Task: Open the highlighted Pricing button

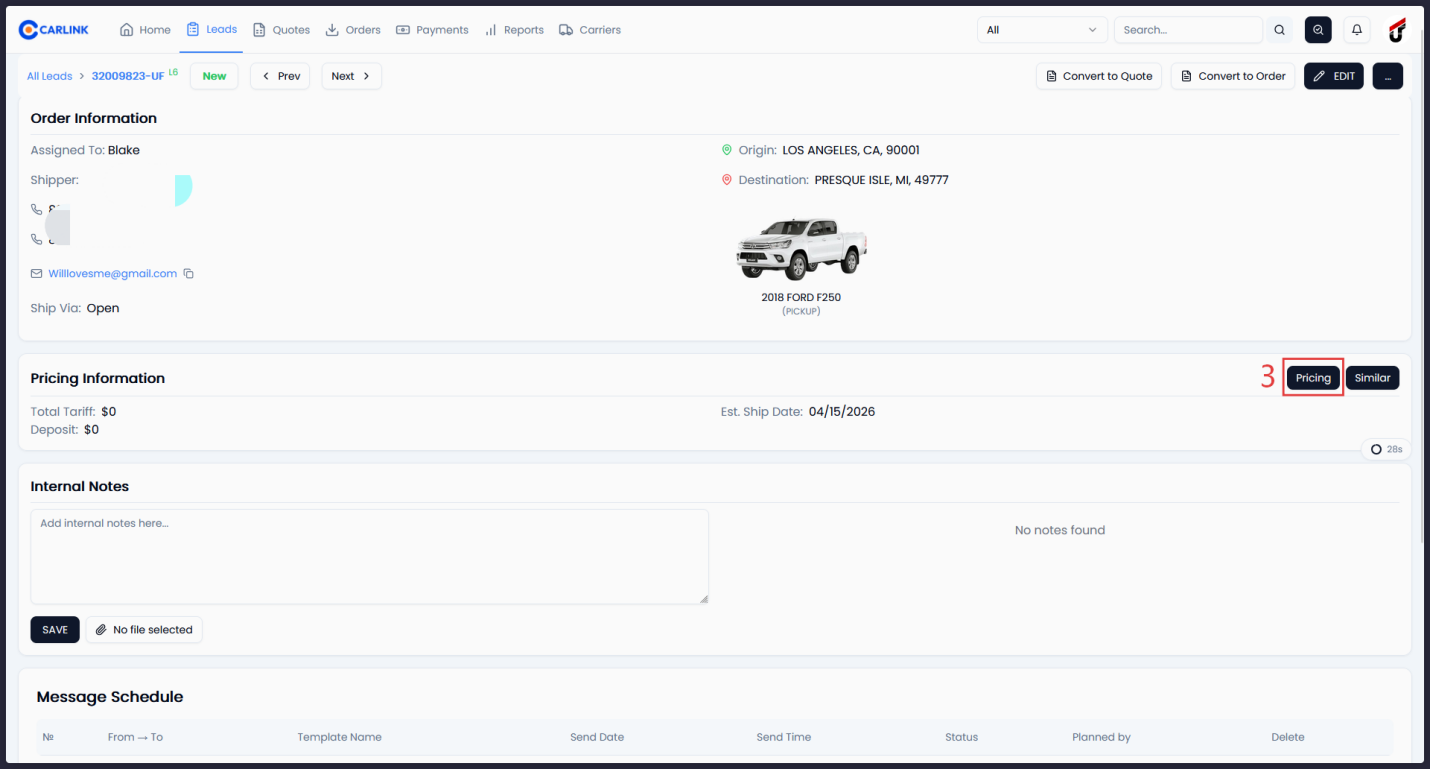Action: [x=1312, y=377]
